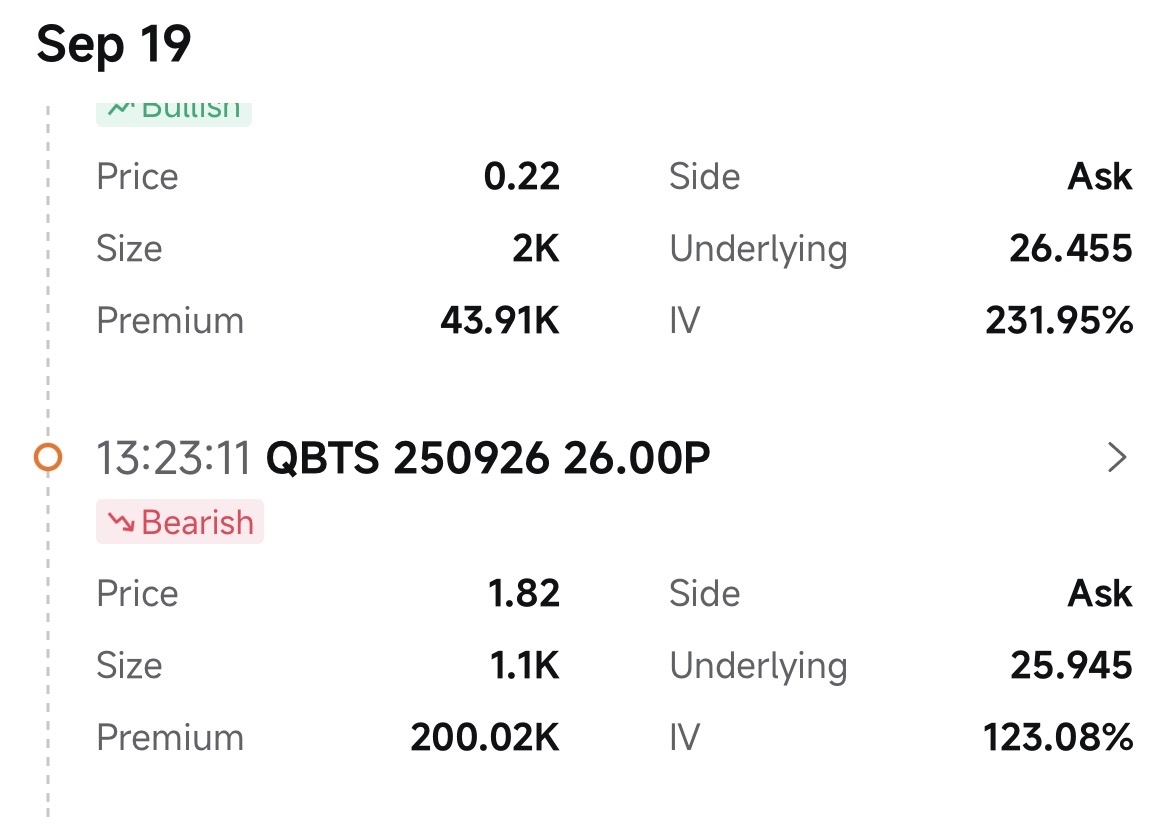Tap the Ask side value for QBTS put
1170x824 pixels.
coord(1100,593)
